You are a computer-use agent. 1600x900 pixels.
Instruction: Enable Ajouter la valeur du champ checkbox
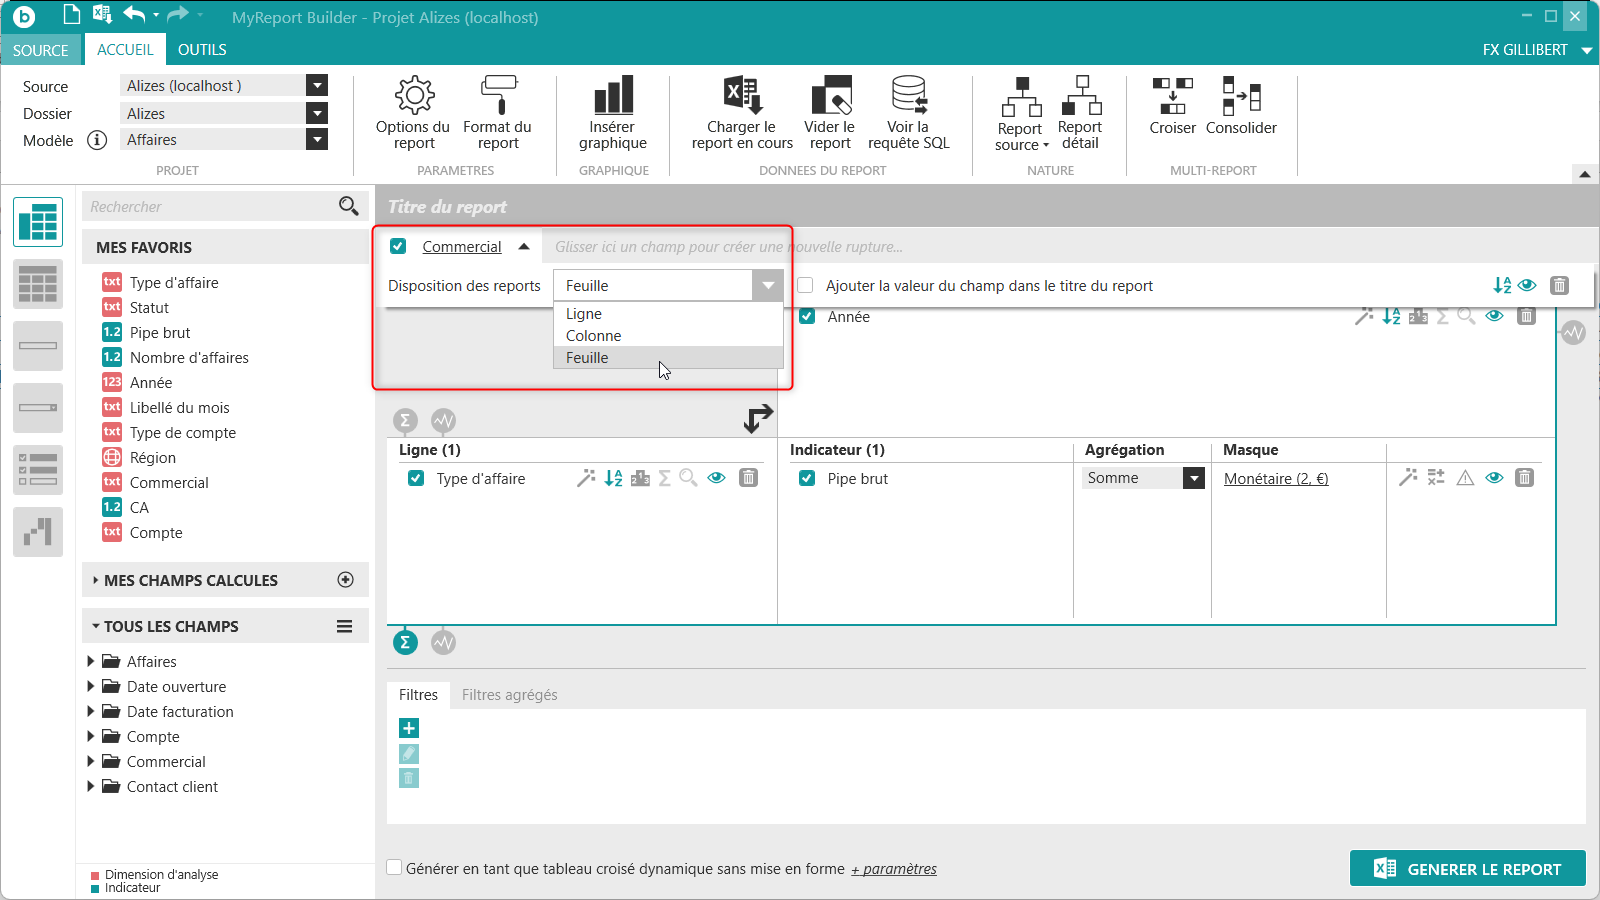pyautogui.click(x=806, y=286)
